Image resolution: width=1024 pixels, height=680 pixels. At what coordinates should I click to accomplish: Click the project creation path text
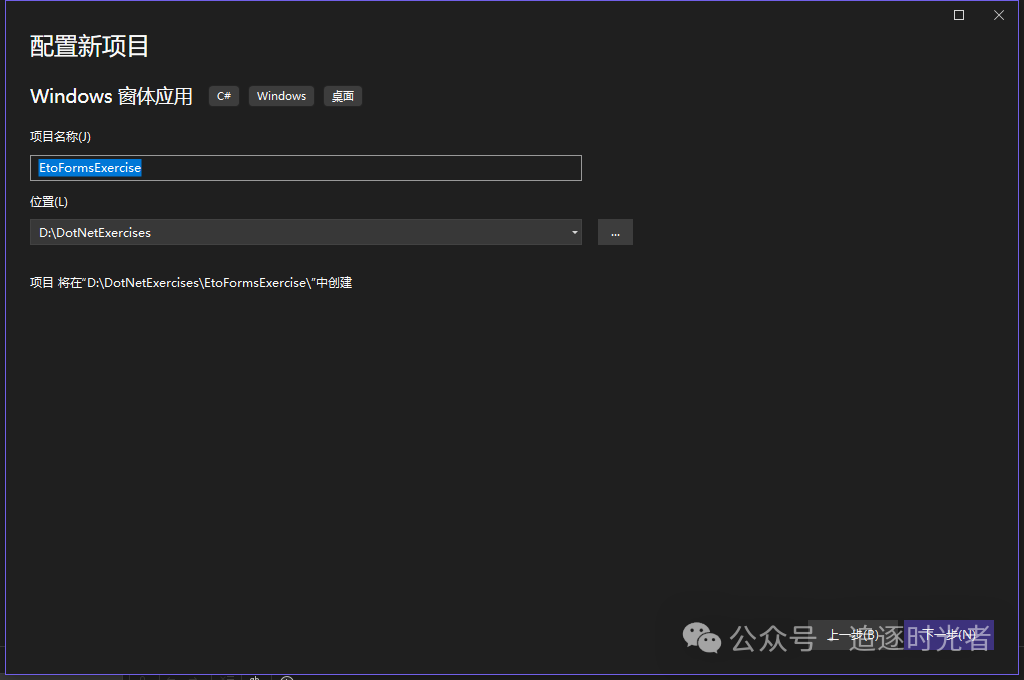190,282
